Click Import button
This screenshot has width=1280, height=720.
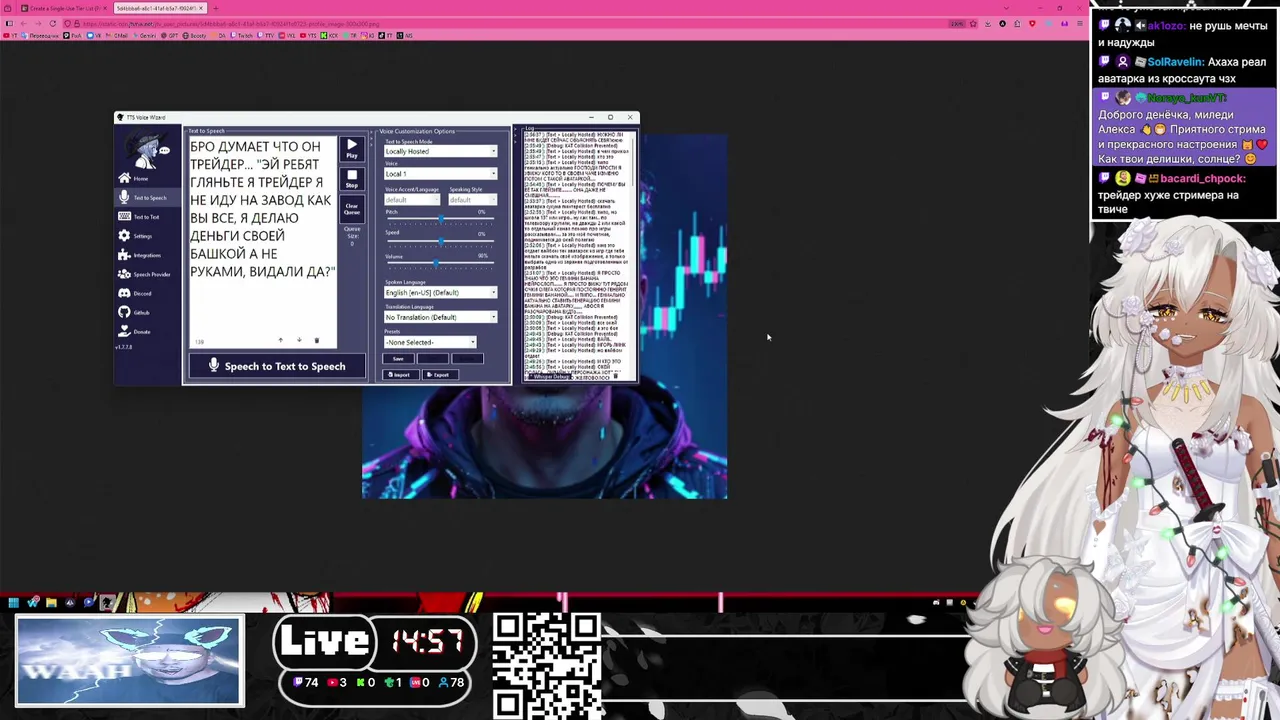click(x=401, y=375)
